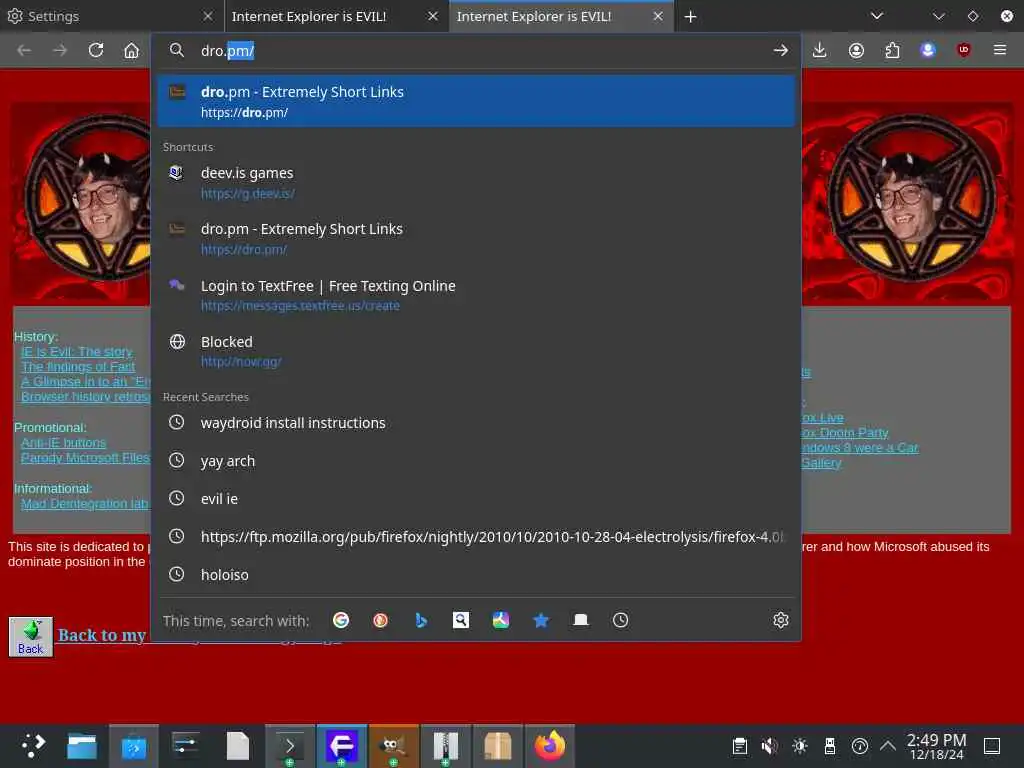The width and height of the screenshot is (1024, 768).
Task: Open the uBlock Origin extension
Action: tap(964, 50)
